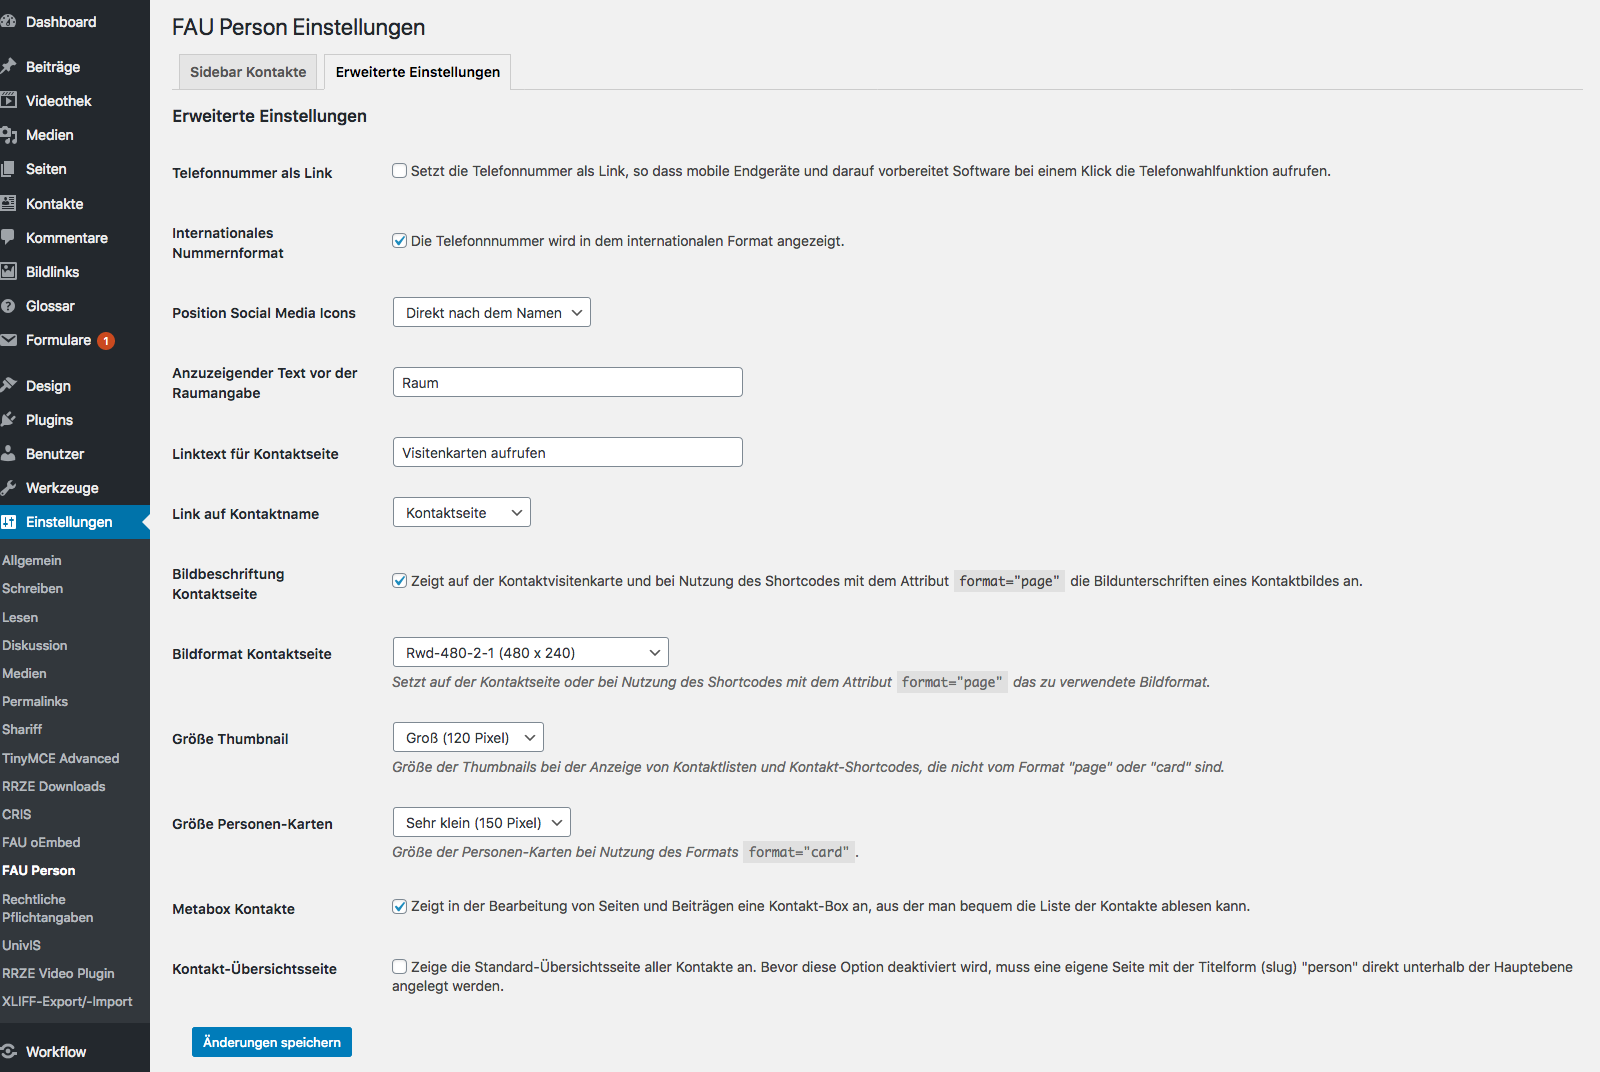Toggle the Kontakt-Übersichtsseite checkbox
This screenshot has height=1072, width=1600.
tap(399, 967)
